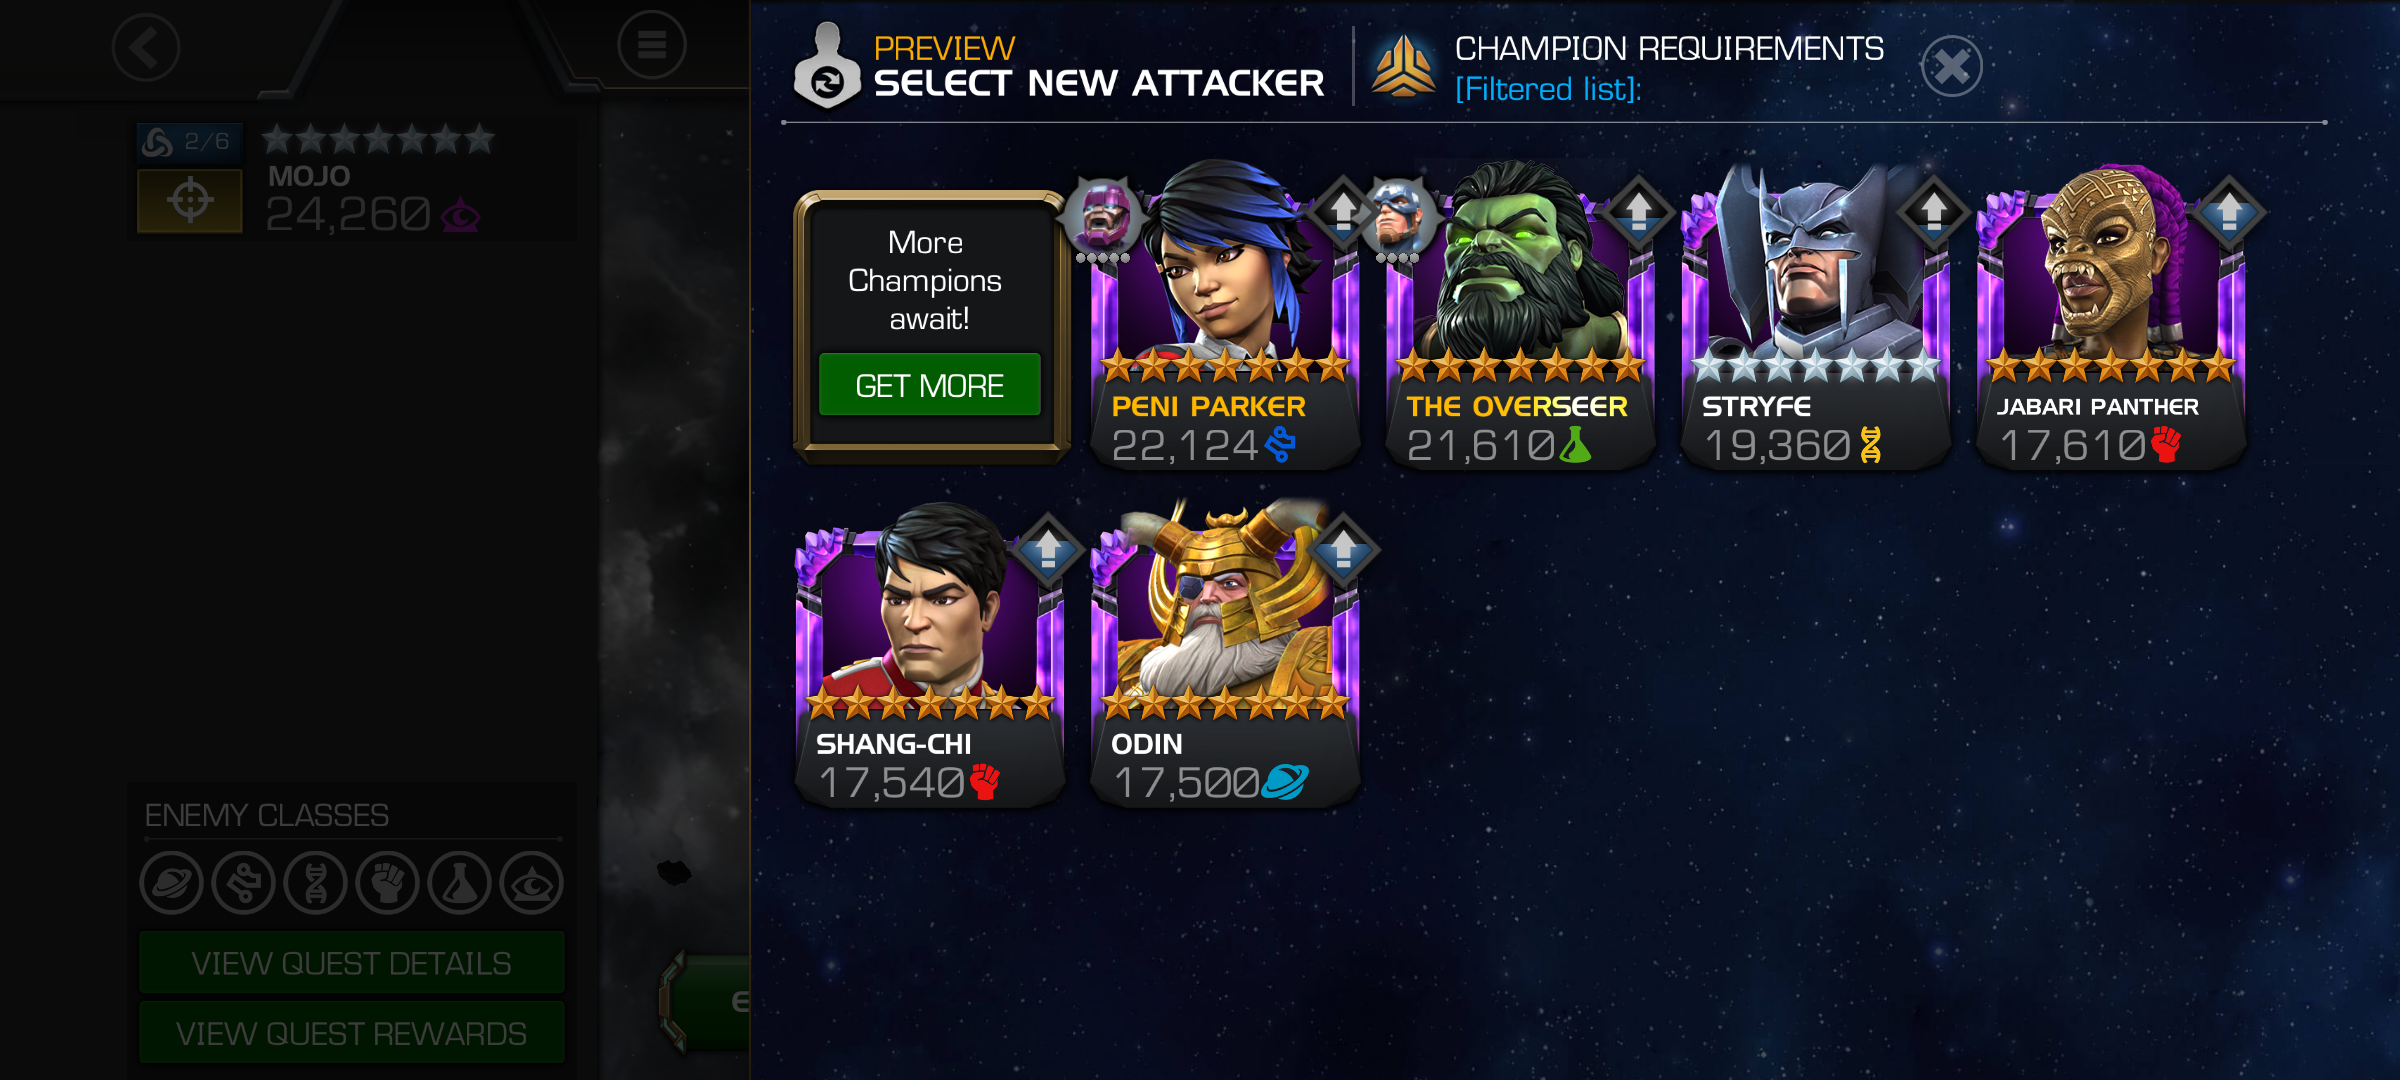This screenshot has height=1080, width=2400.
Task: Open the hamburger menu icon
Action: point(651,45)
